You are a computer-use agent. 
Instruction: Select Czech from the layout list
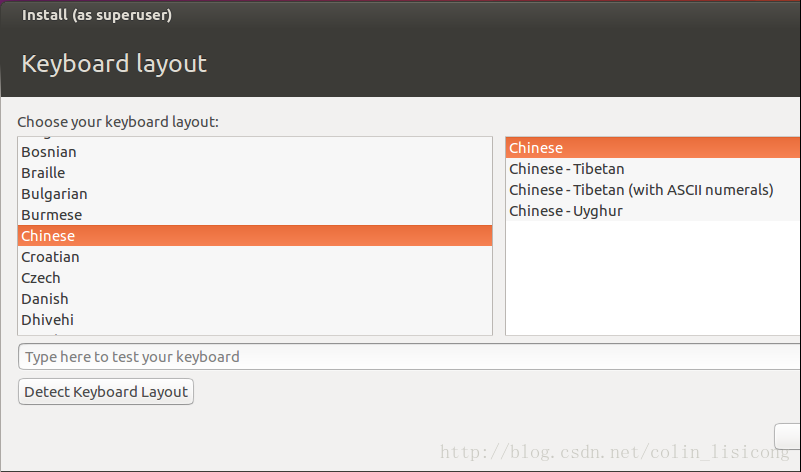point(41,278)
